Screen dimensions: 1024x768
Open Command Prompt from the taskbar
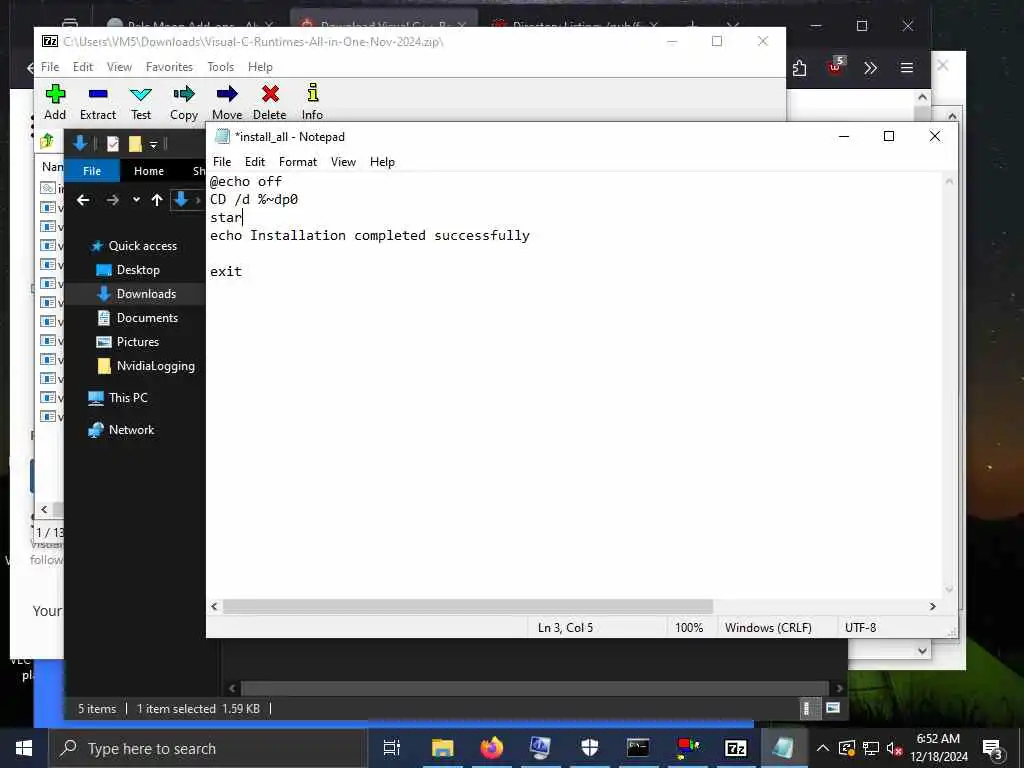tap(637, 748)
